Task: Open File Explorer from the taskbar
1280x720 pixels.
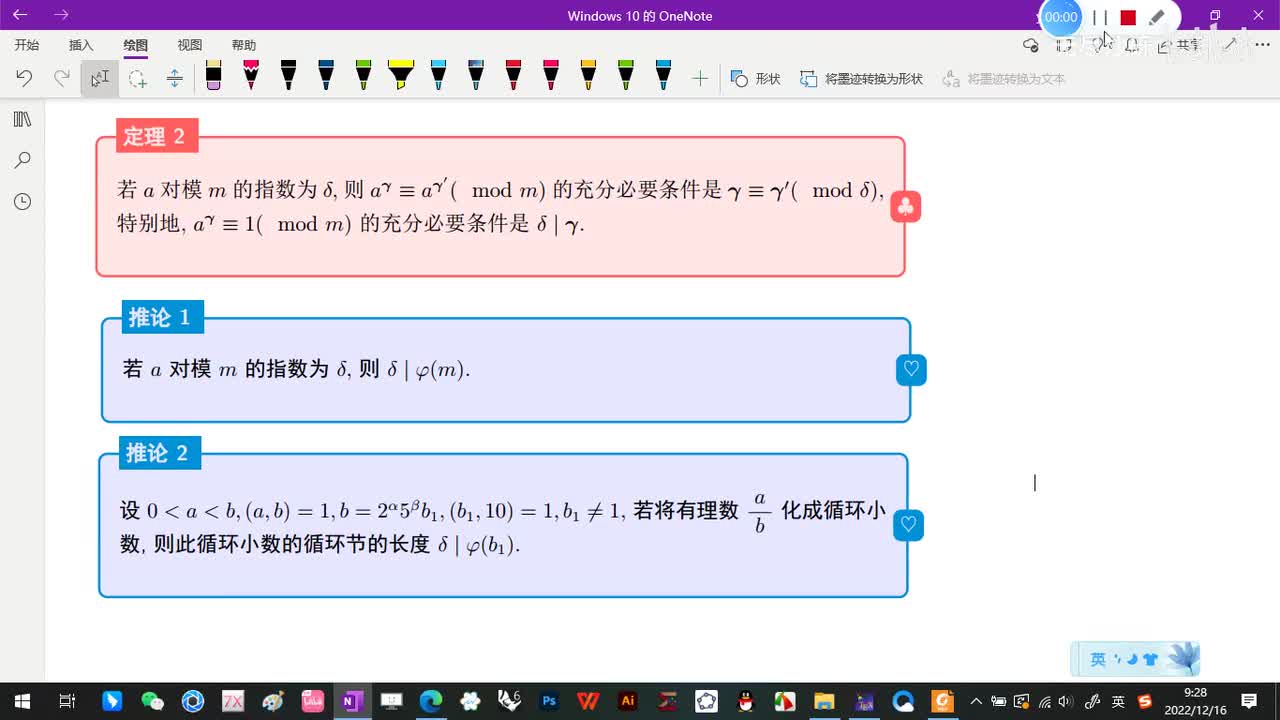Action: [824, 701]
